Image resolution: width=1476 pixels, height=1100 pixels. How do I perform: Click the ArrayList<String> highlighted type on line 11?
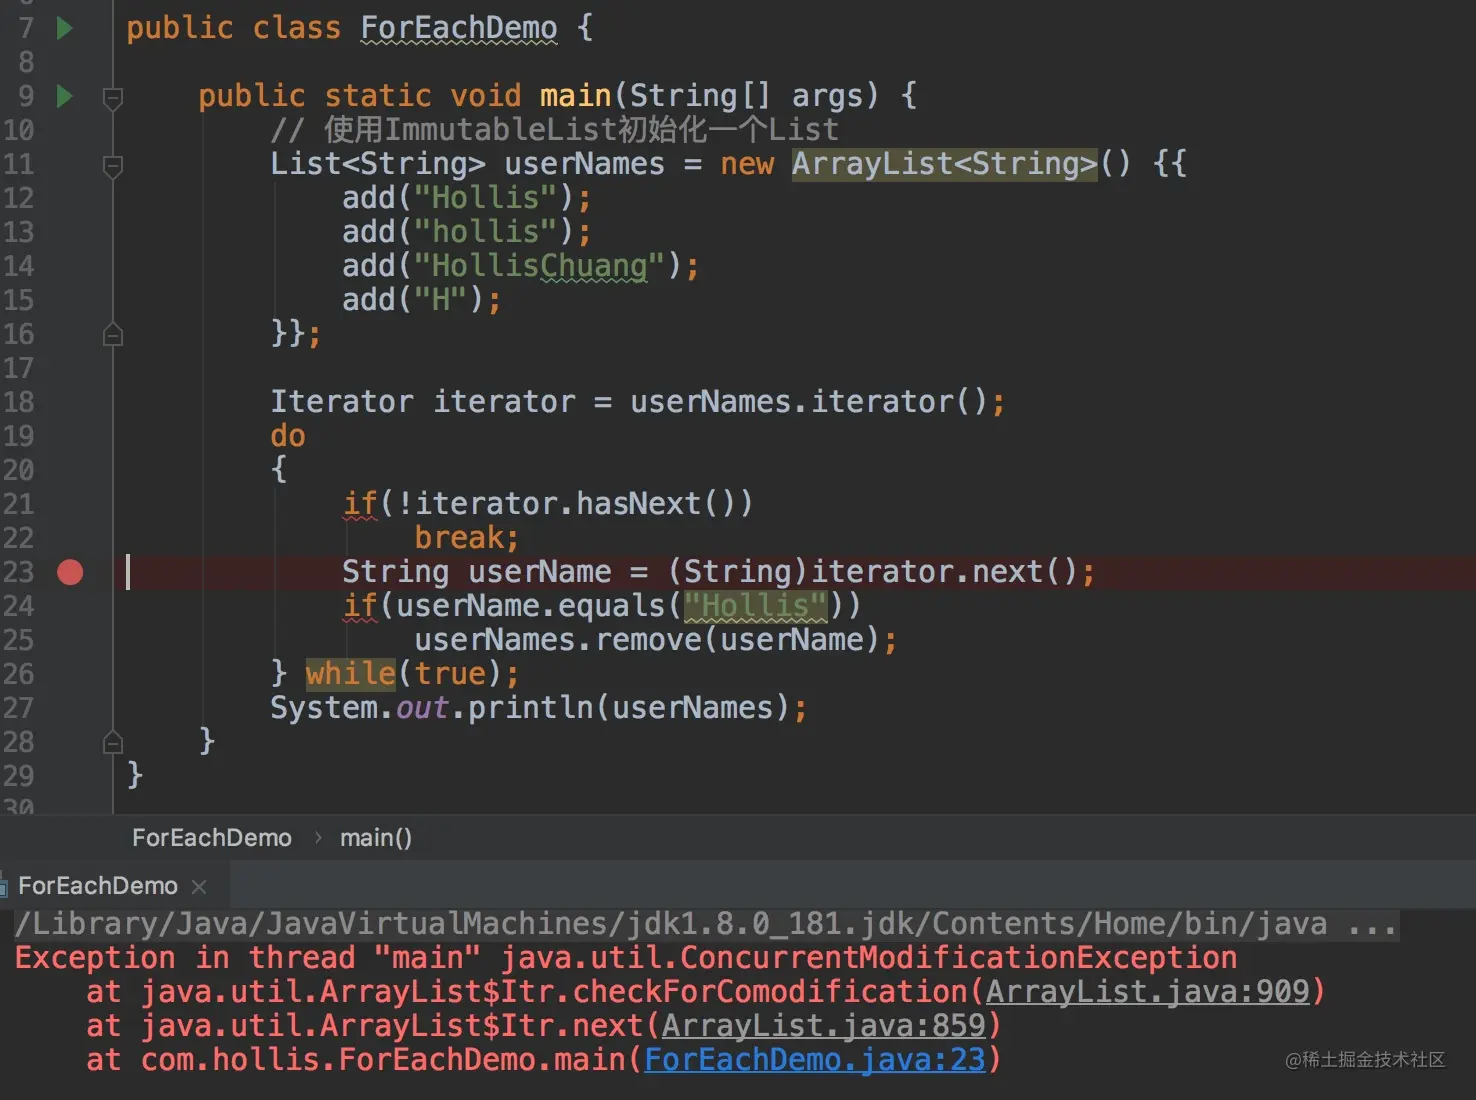945,164
